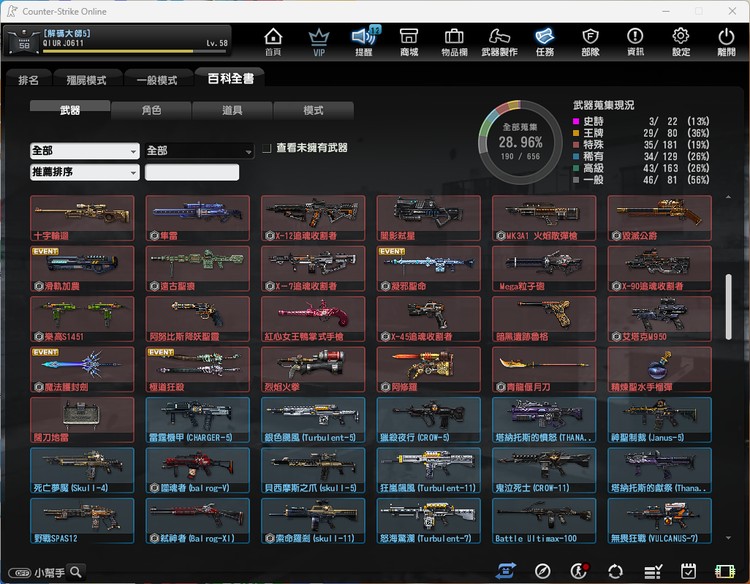Open the 青龍偃月刀 weapon card
This screenshot has height=584, width=750.
click(544, 369)
